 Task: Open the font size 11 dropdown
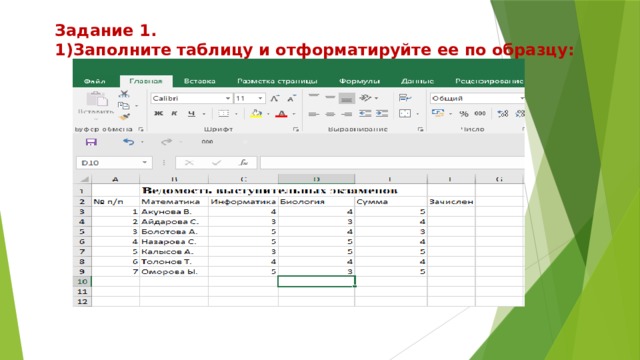260,98
